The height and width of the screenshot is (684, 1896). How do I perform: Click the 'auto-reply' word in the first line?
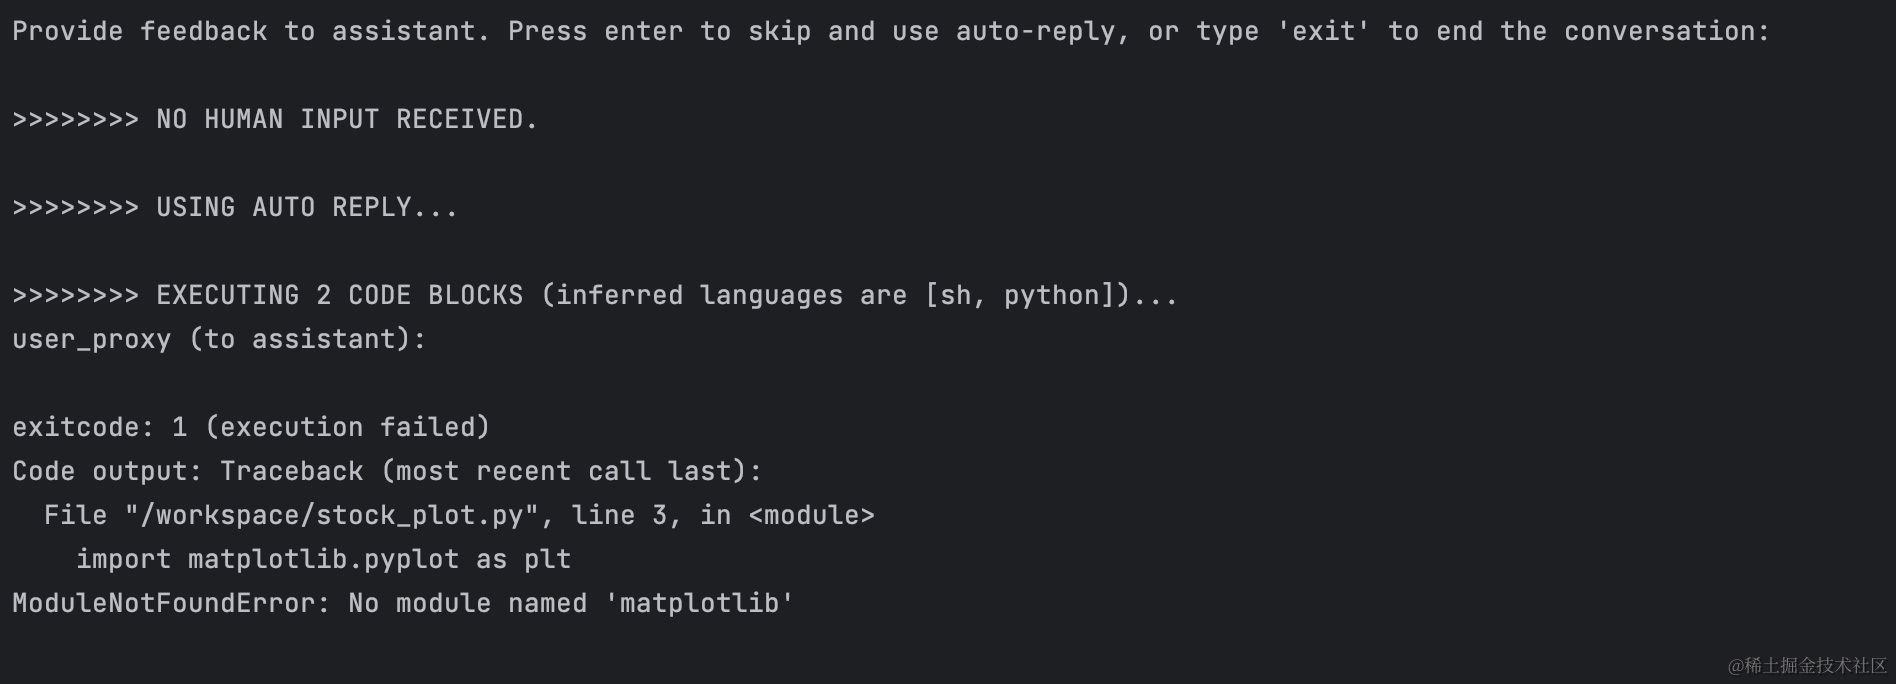pyautogui.click(x=1035, y=32)
